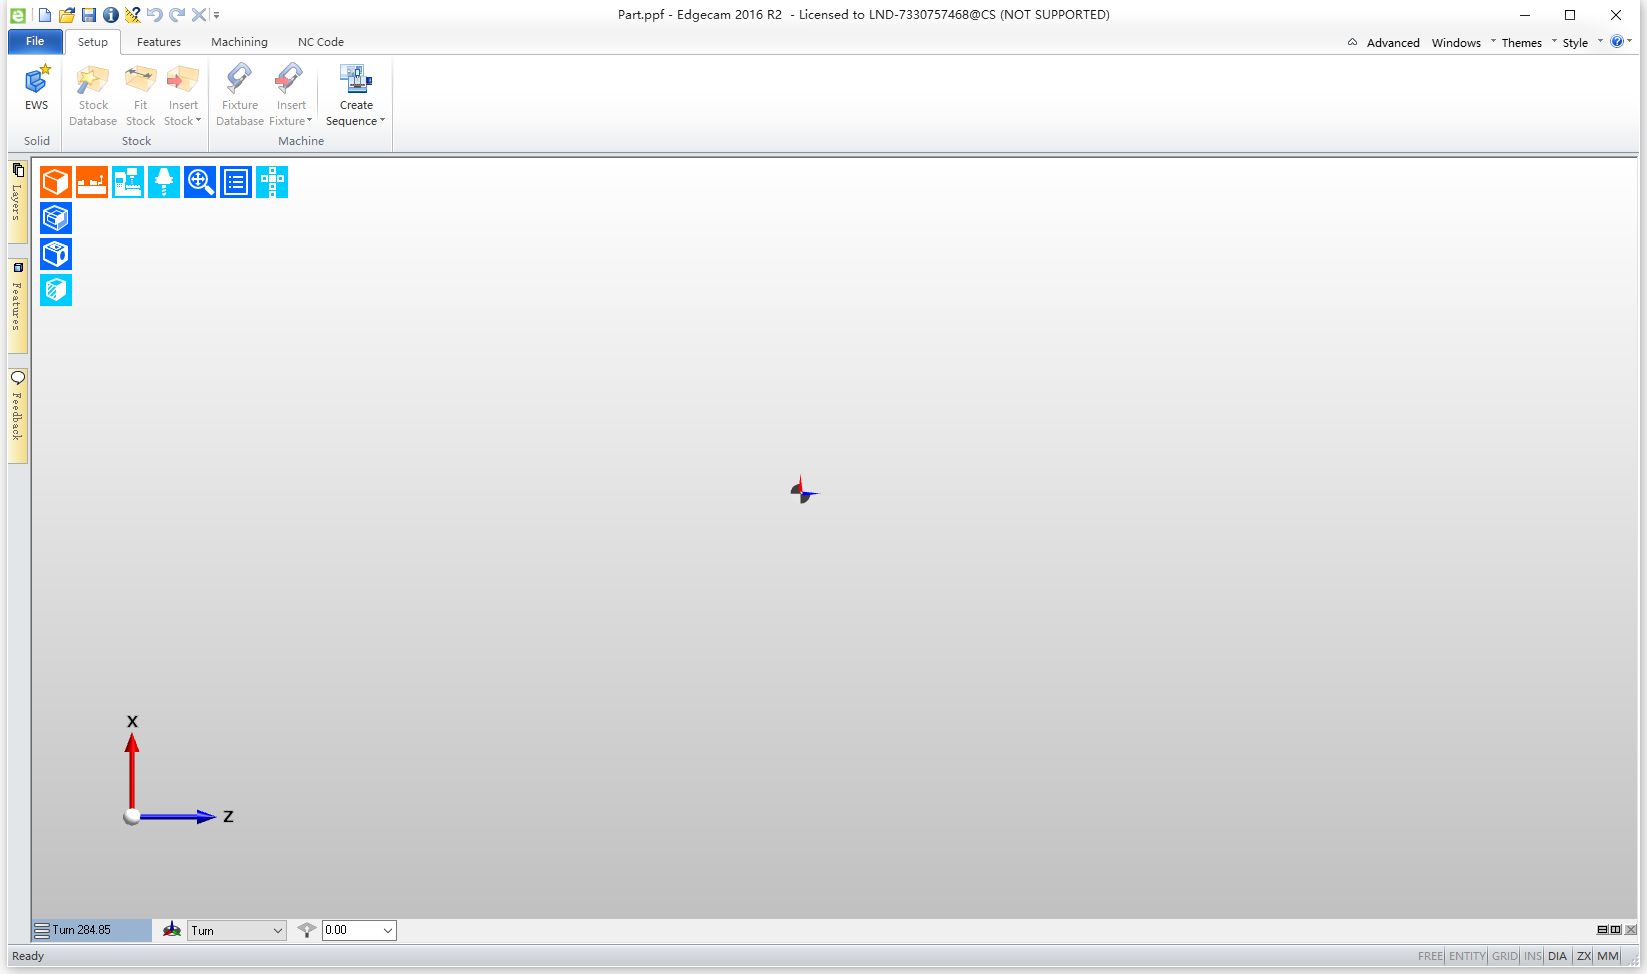Image resolution: width=1647 pixels, height=974 pixels.
Task: Open the Windows dropdown menu
Action: point(1464,43)
